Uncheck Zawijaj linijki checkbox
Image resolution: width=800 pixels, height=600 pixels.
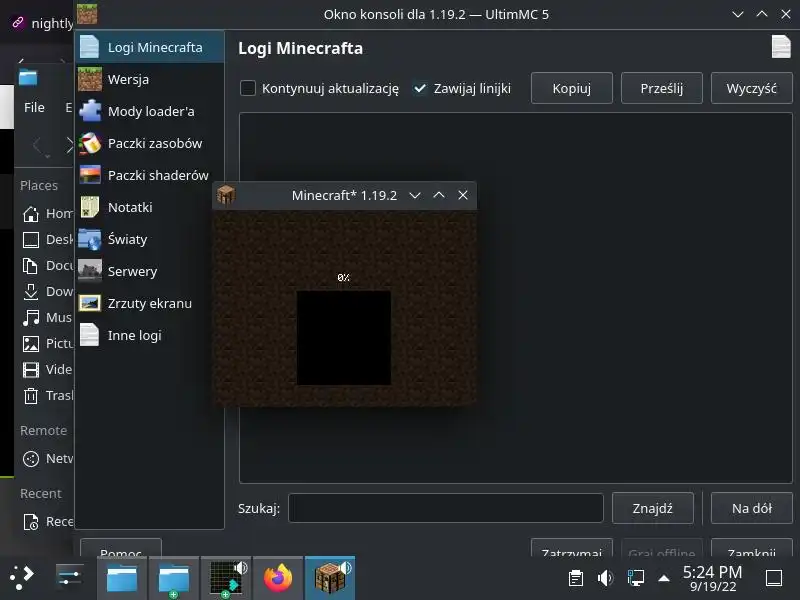point(420,88)
